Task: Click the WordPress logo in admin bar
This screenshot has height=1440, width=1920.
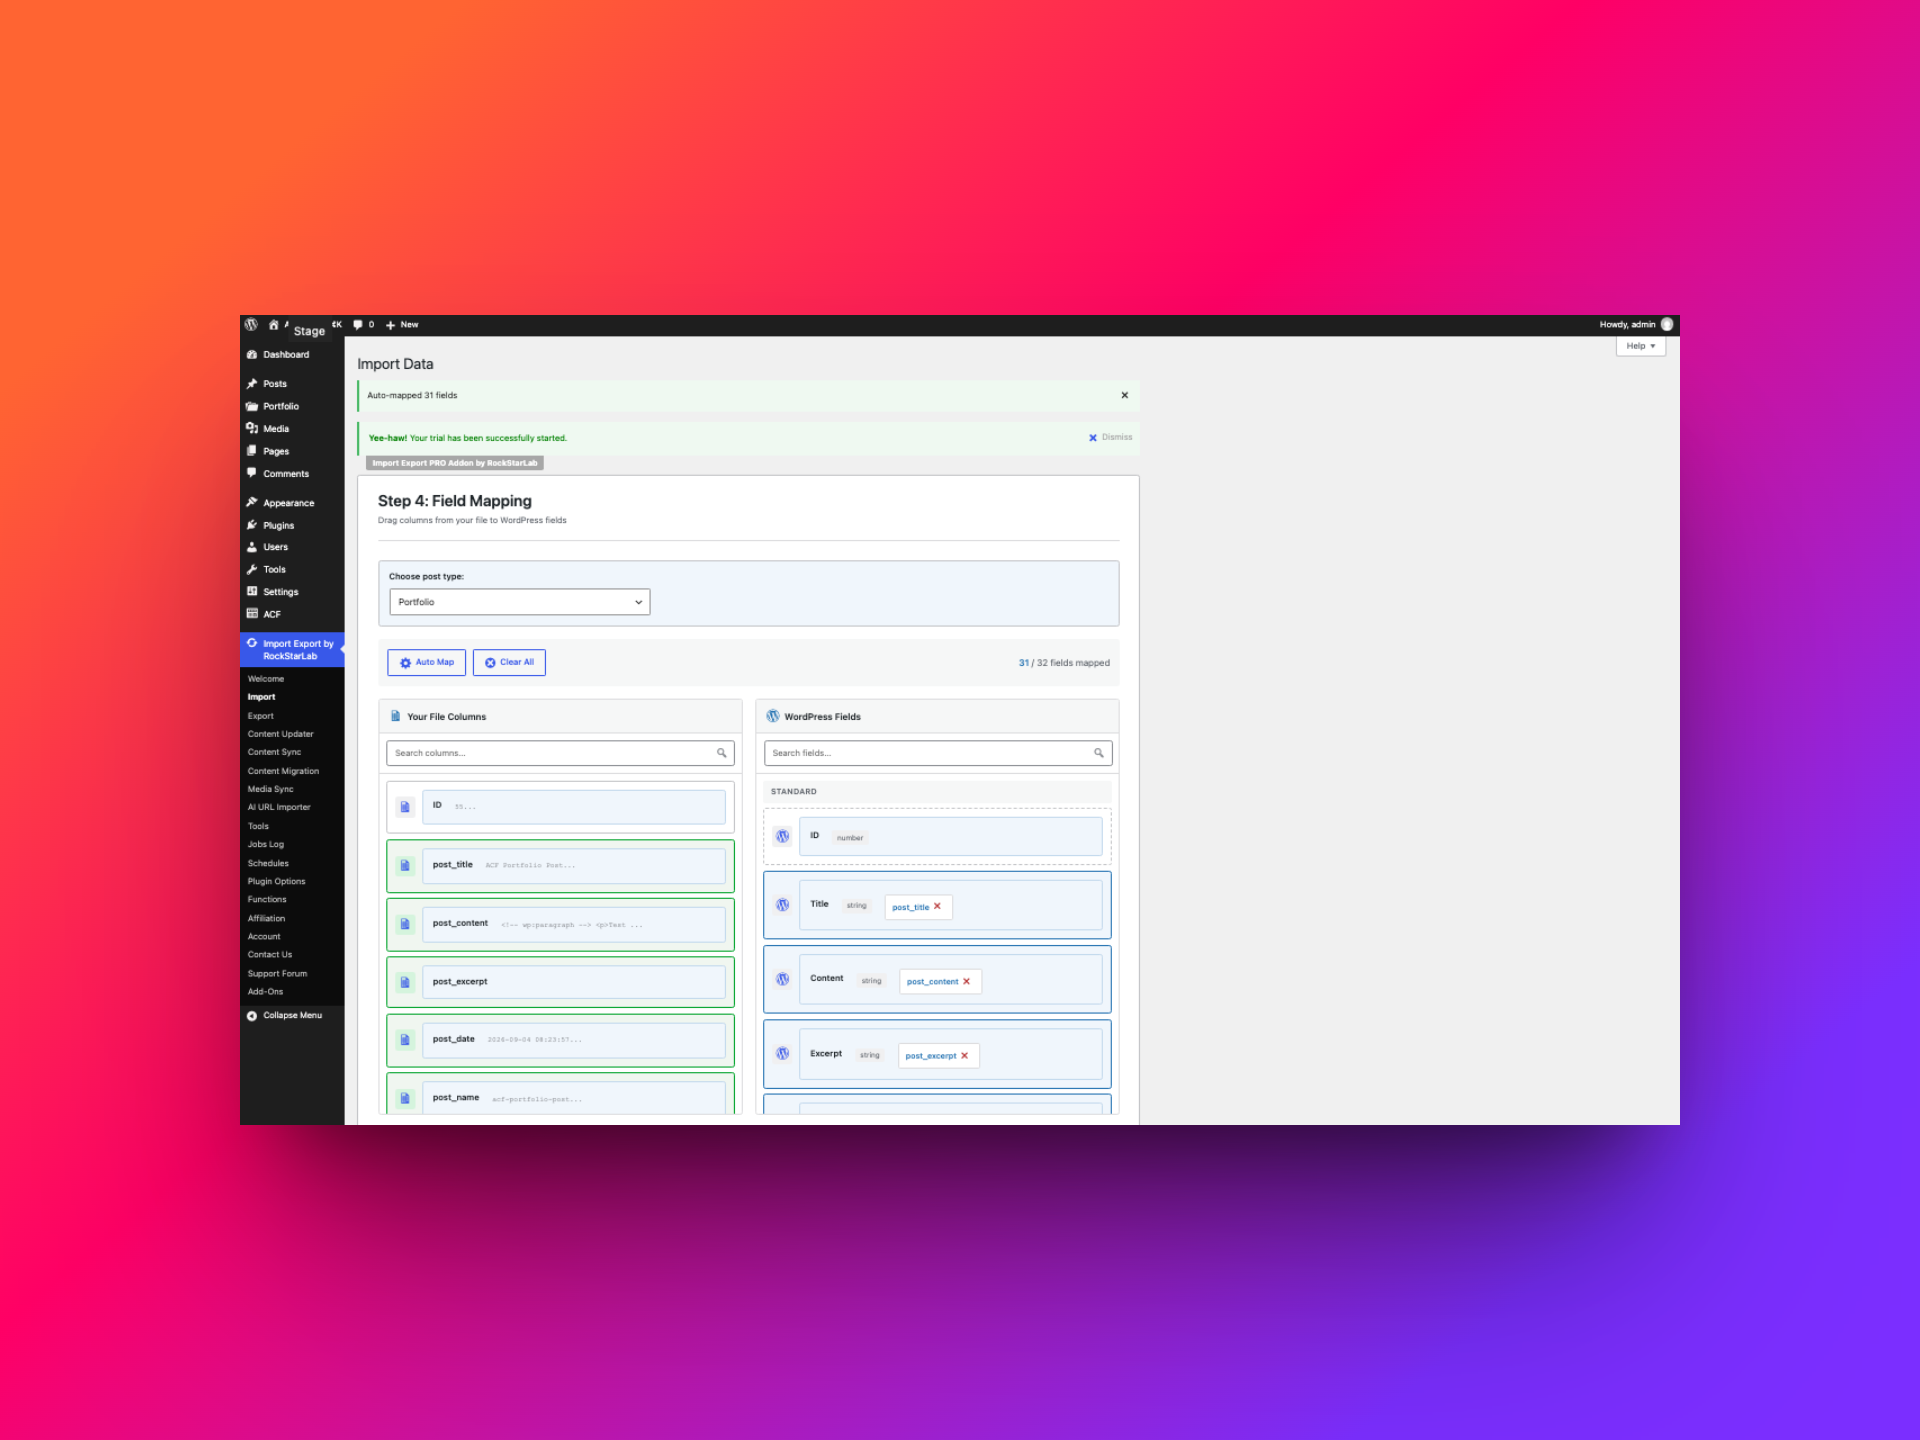Action: click(x=251, y=325)
